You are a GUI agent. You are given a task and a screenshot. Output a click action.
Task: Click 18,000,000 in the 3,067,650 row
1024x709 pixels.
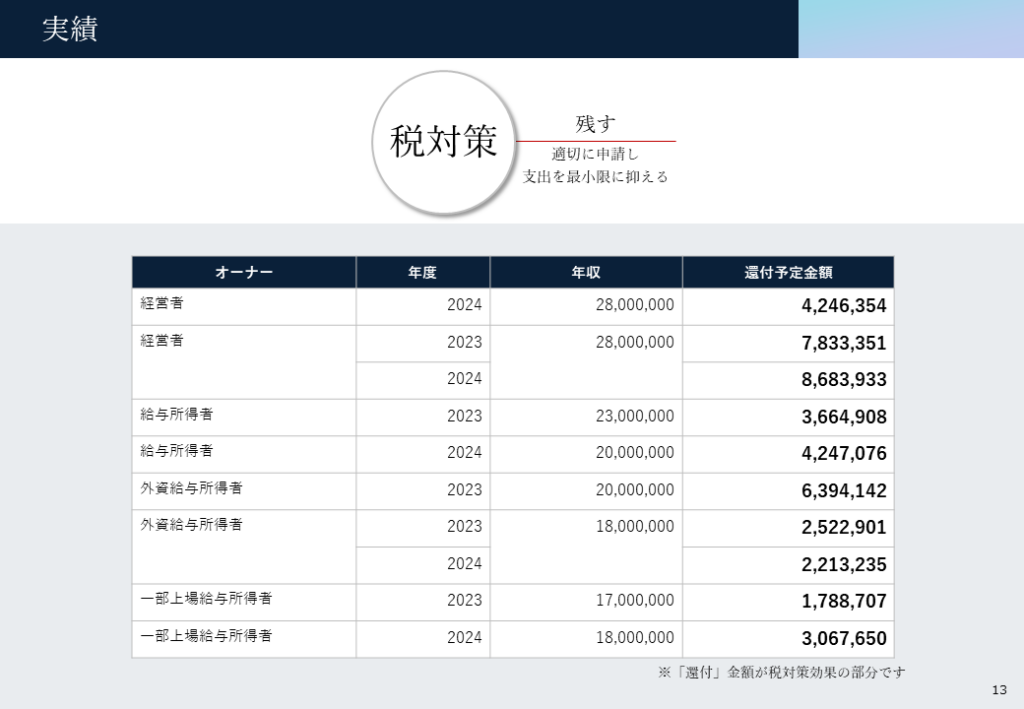pyautogui.click(x=635, y=637)
